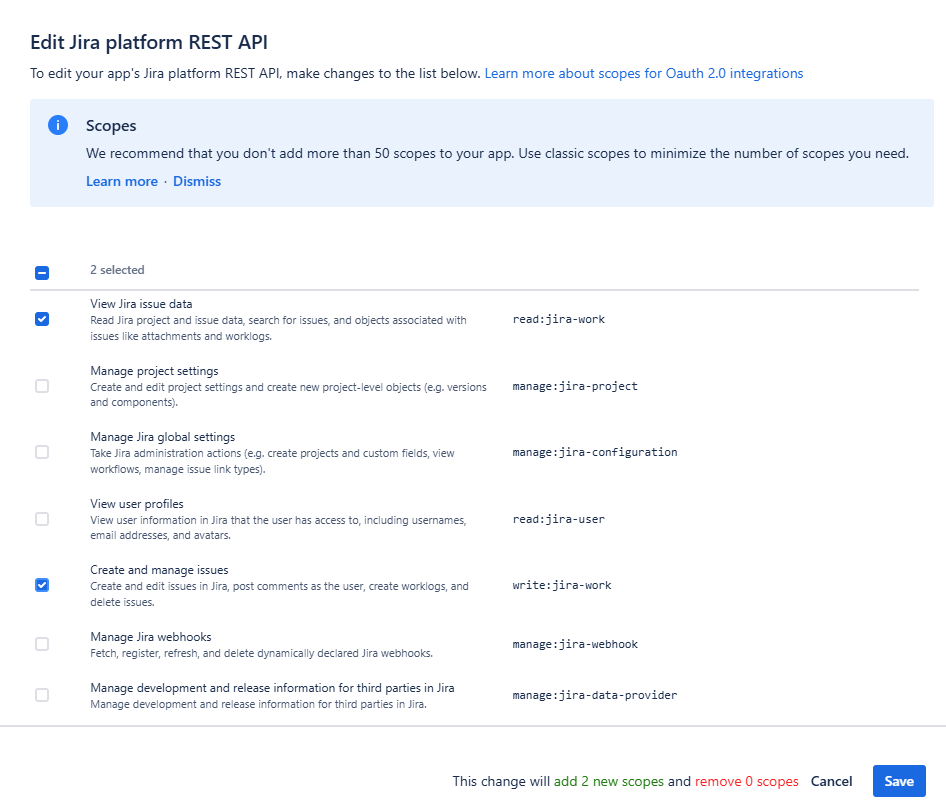Enable the Manage project settings scope
This screenshot has width=946, height=809.
pos(42,385)
